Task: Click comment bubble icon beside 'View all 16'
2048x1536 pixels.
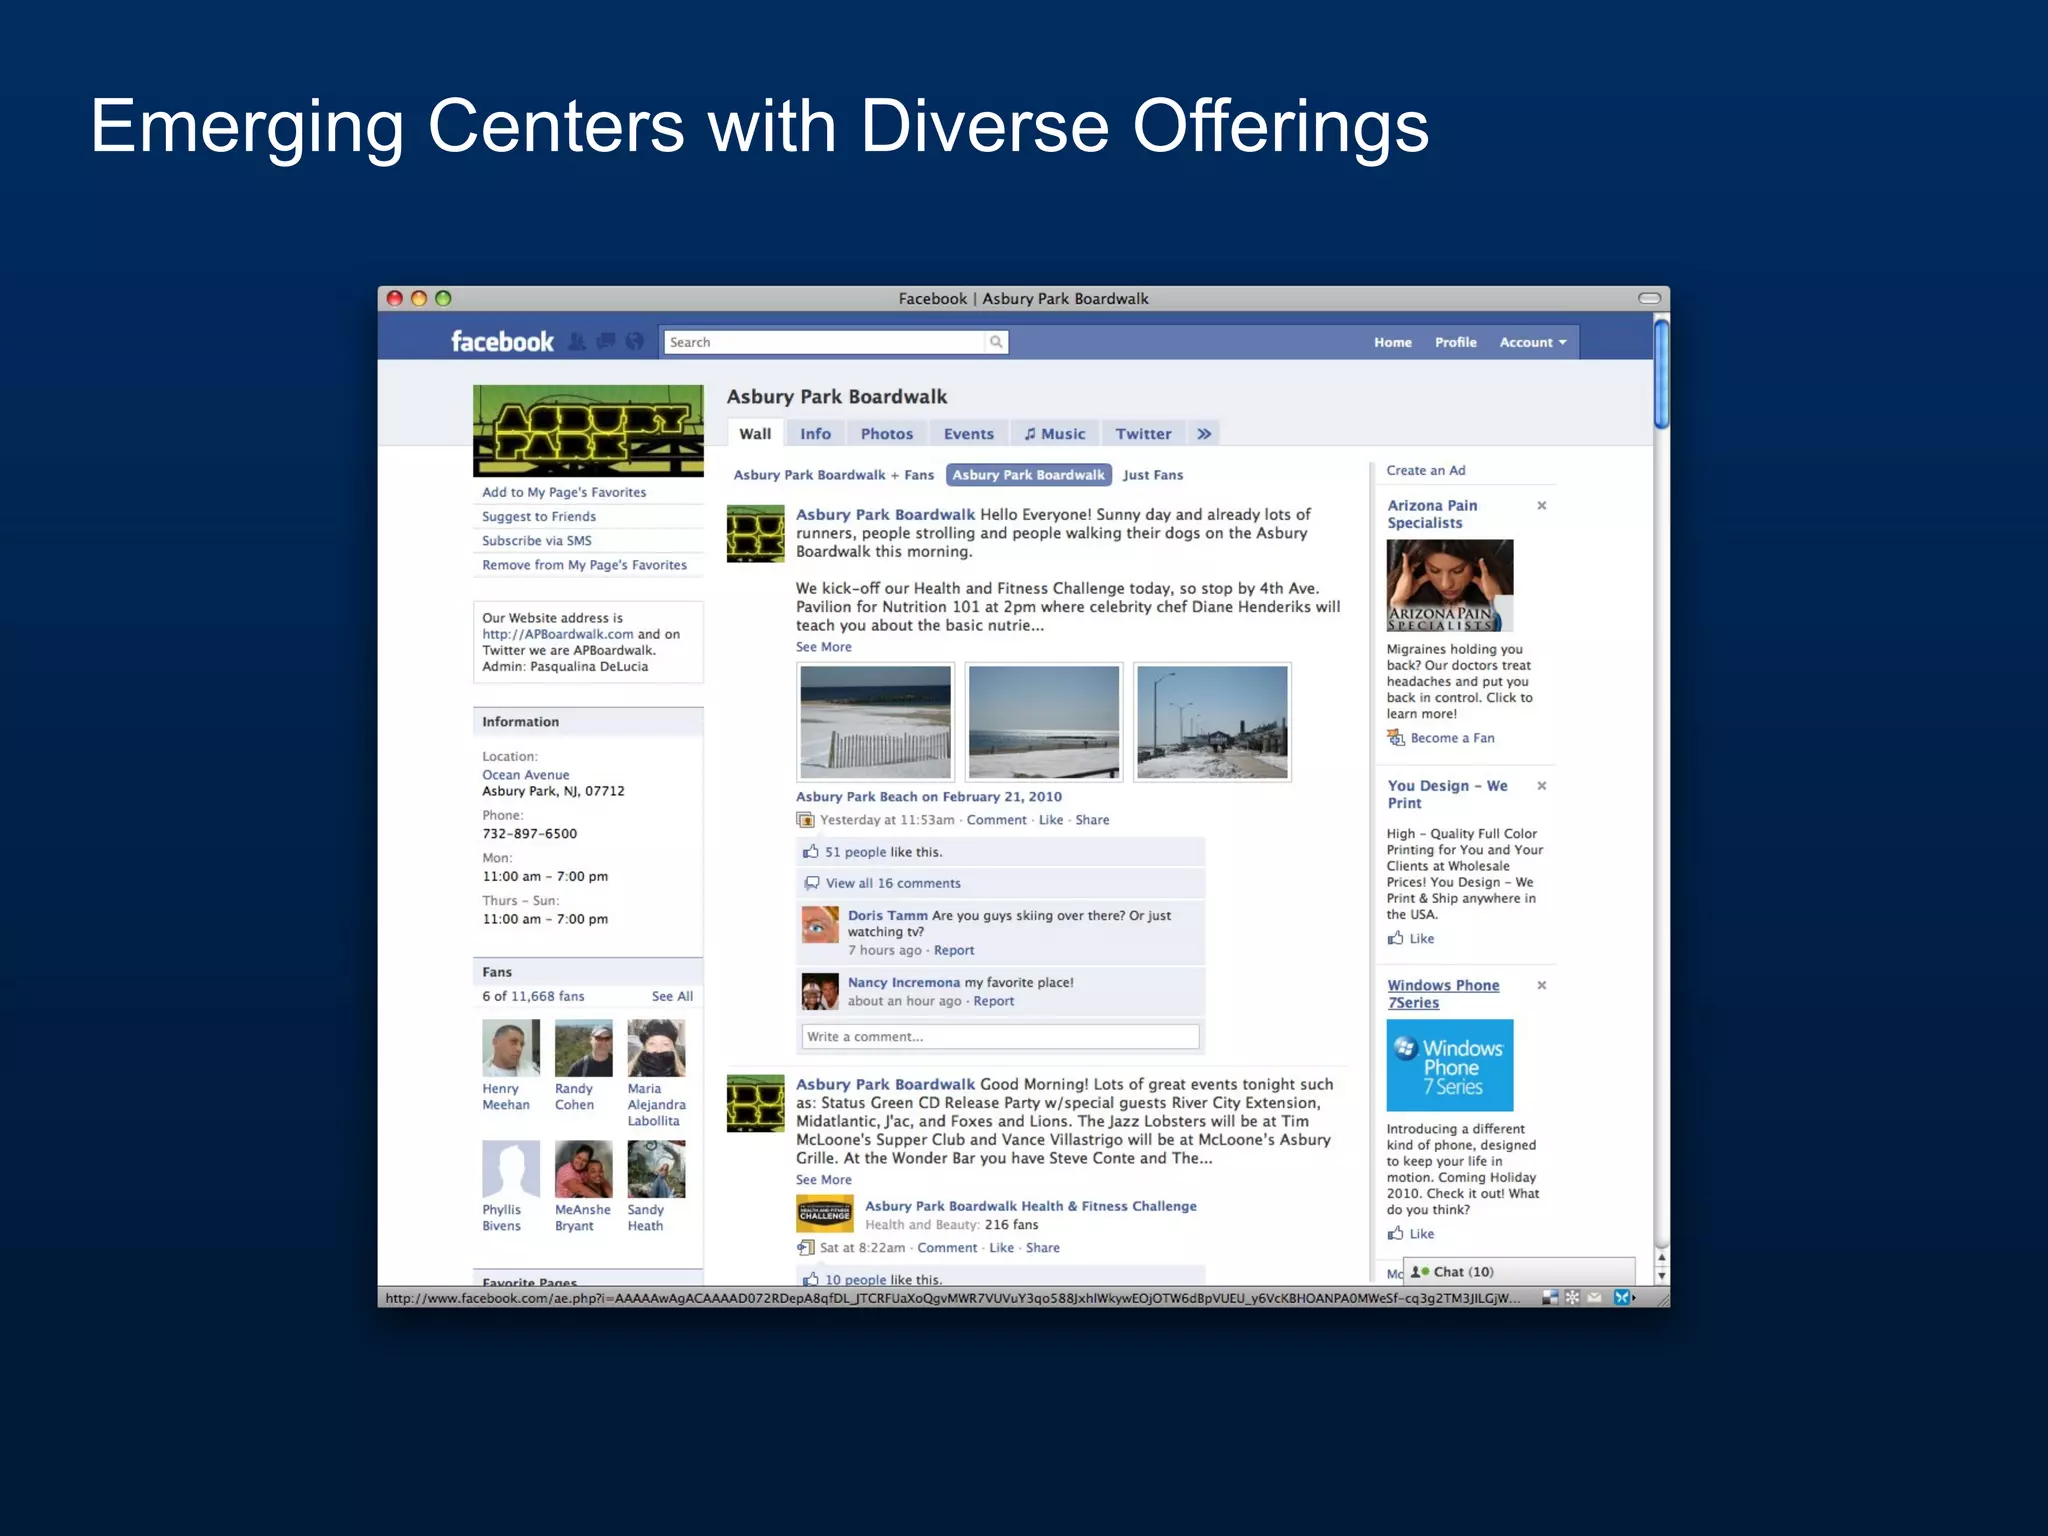Action: pos(812,883)
